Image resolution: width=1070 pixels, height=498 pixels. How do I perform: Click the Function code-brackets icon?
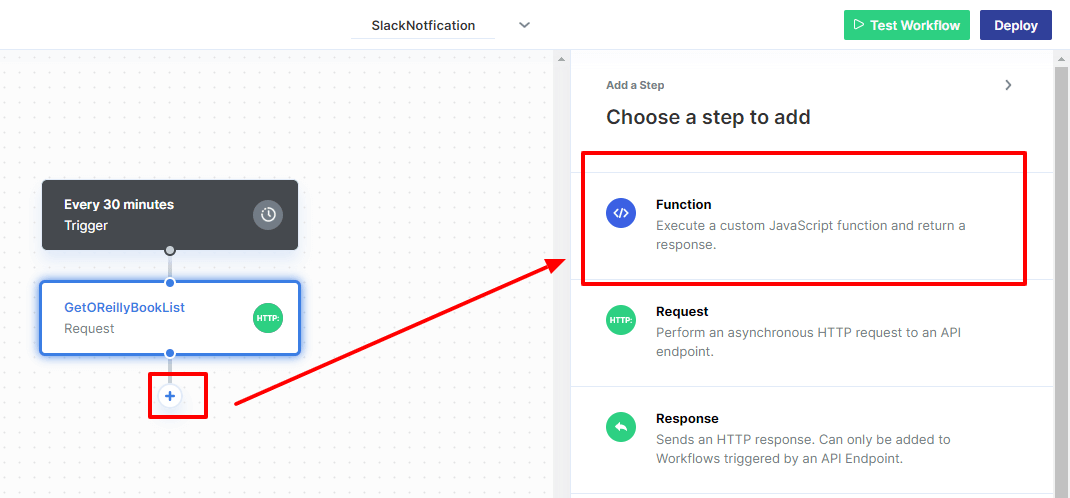coord(621,213)
